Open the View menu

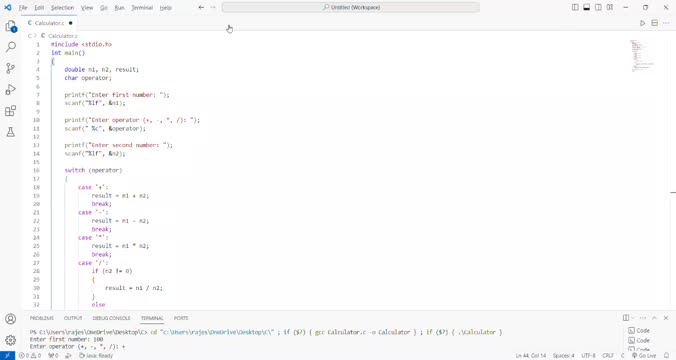pos(87,8)
